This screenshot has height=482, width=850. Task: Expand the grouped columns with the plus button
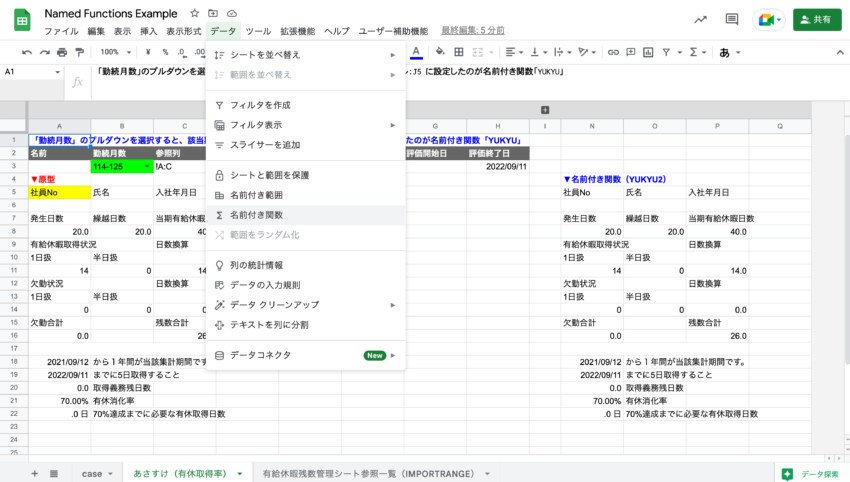pyautogui.click(x=544, y=110)
